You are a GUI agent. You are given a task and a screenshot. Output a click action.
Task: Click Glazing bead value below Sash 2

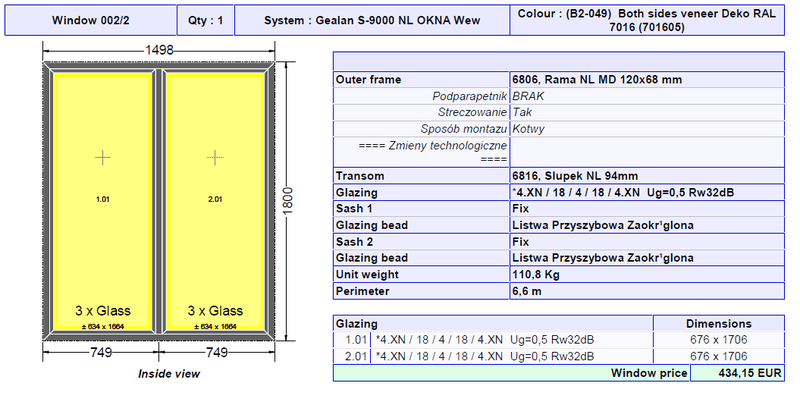pyautogui.click(x=603, y=258)
